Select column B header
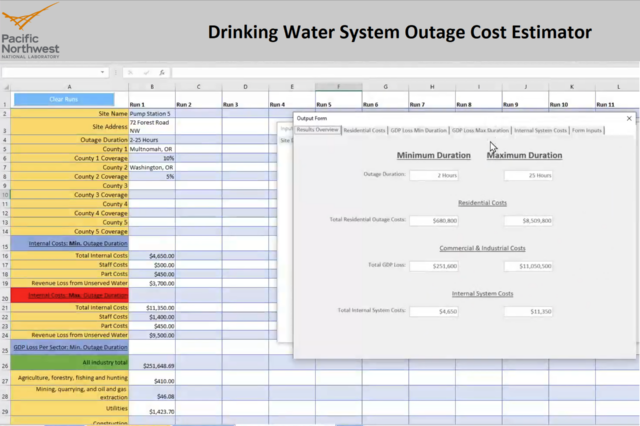The height and width of the screenshot is (426, 640). [152, 87]
